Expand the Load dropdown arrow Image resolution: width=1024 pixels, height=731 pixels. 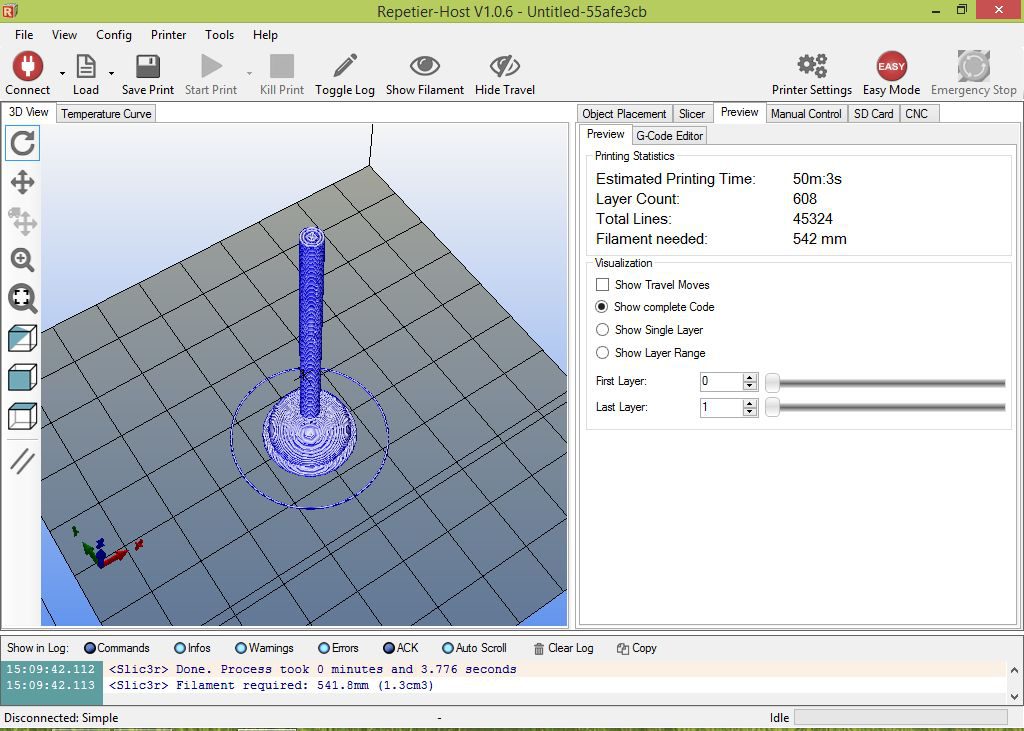click(111, 73)
